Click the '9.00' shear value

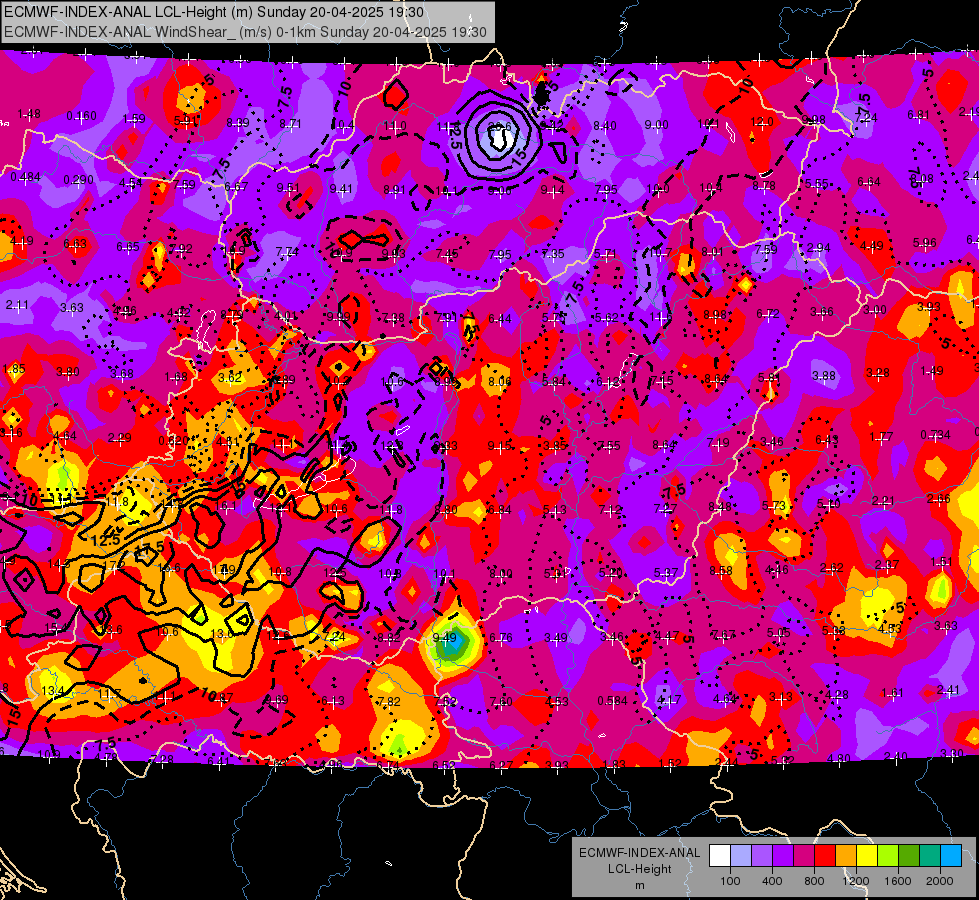657,125
